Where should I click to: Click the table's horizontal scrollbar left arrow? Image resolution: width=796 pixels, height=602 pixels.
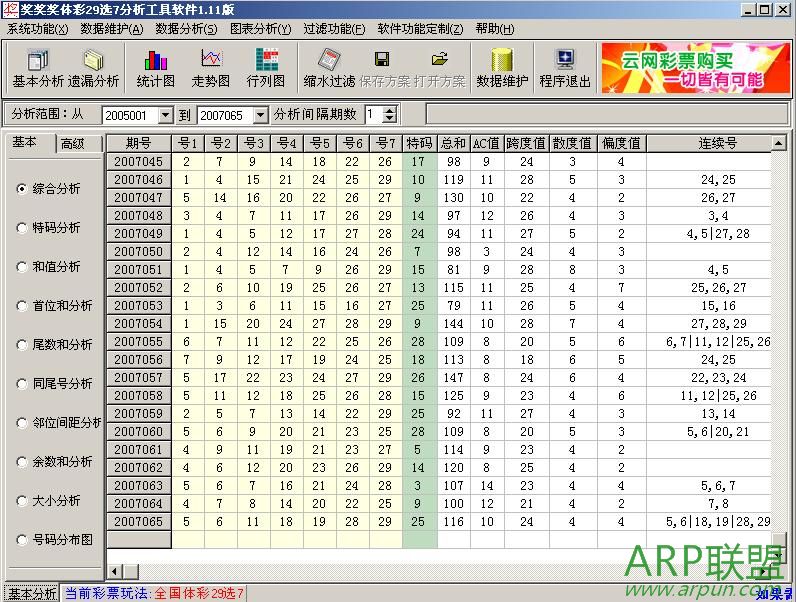pos(115,571)
